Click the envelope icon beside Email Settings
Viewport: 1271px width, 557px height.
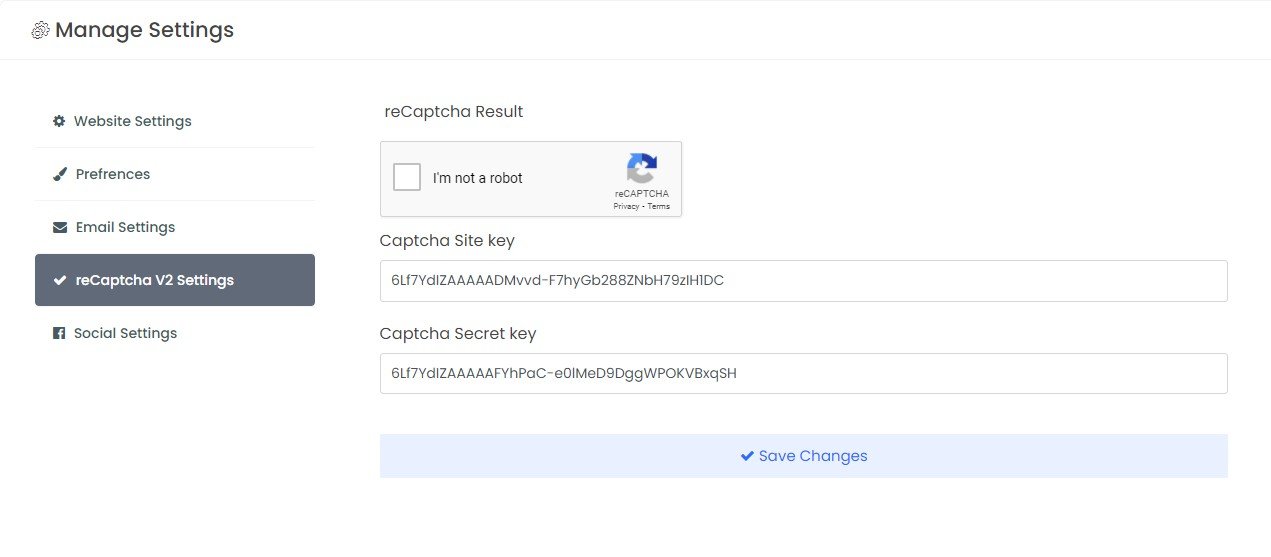point(60,227)
